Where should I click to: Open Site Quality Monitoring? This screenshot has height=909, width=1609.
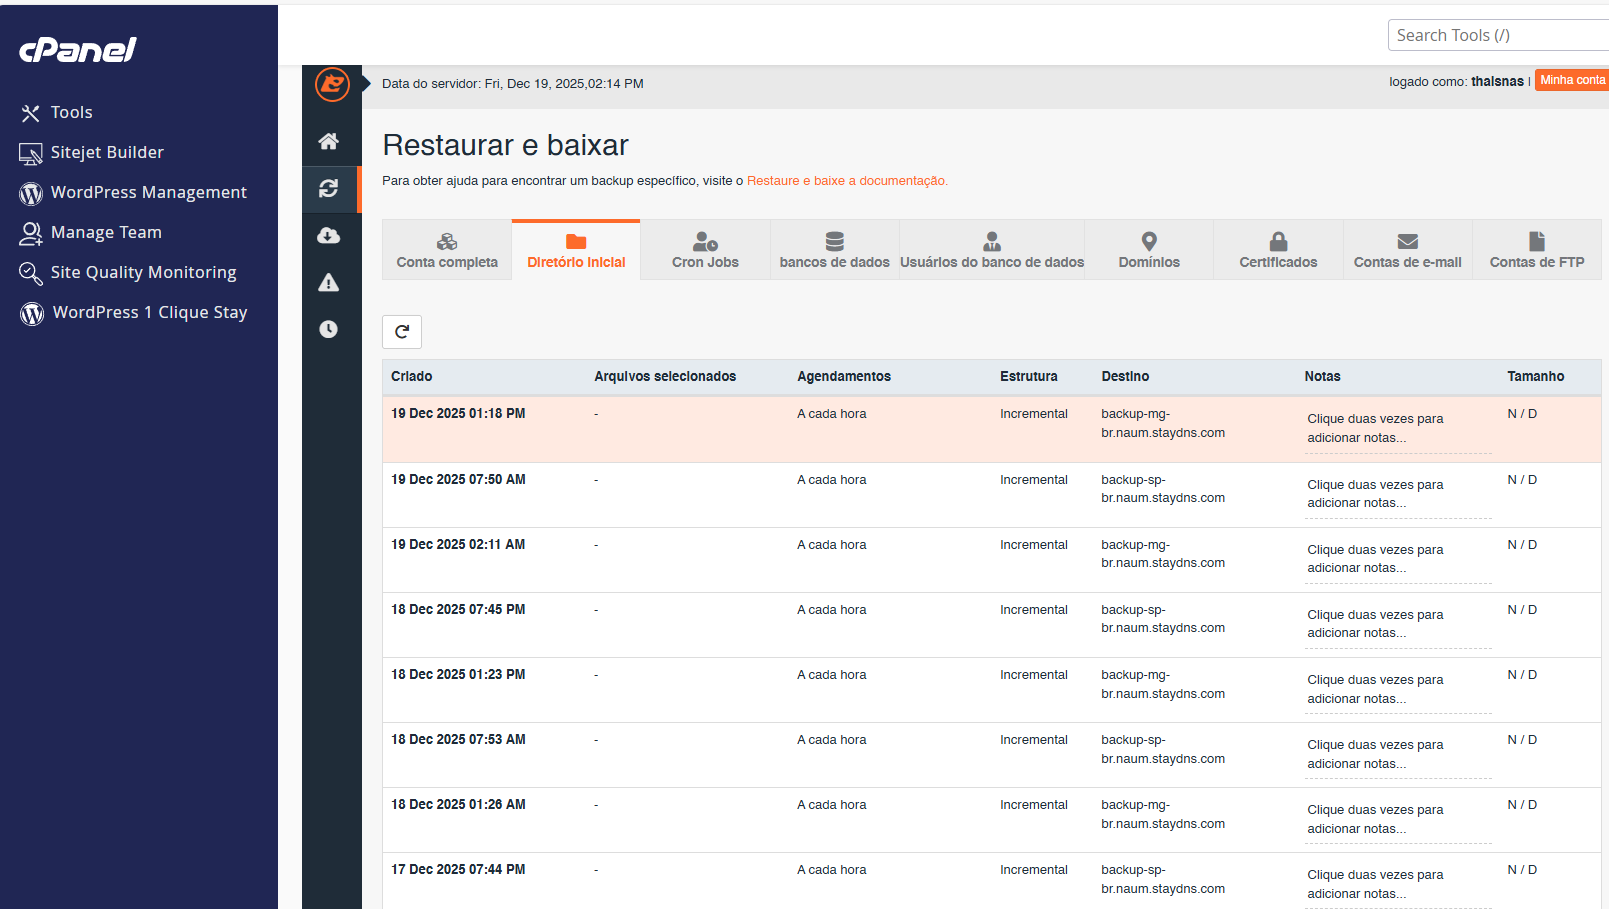click(x=143, y=272)
